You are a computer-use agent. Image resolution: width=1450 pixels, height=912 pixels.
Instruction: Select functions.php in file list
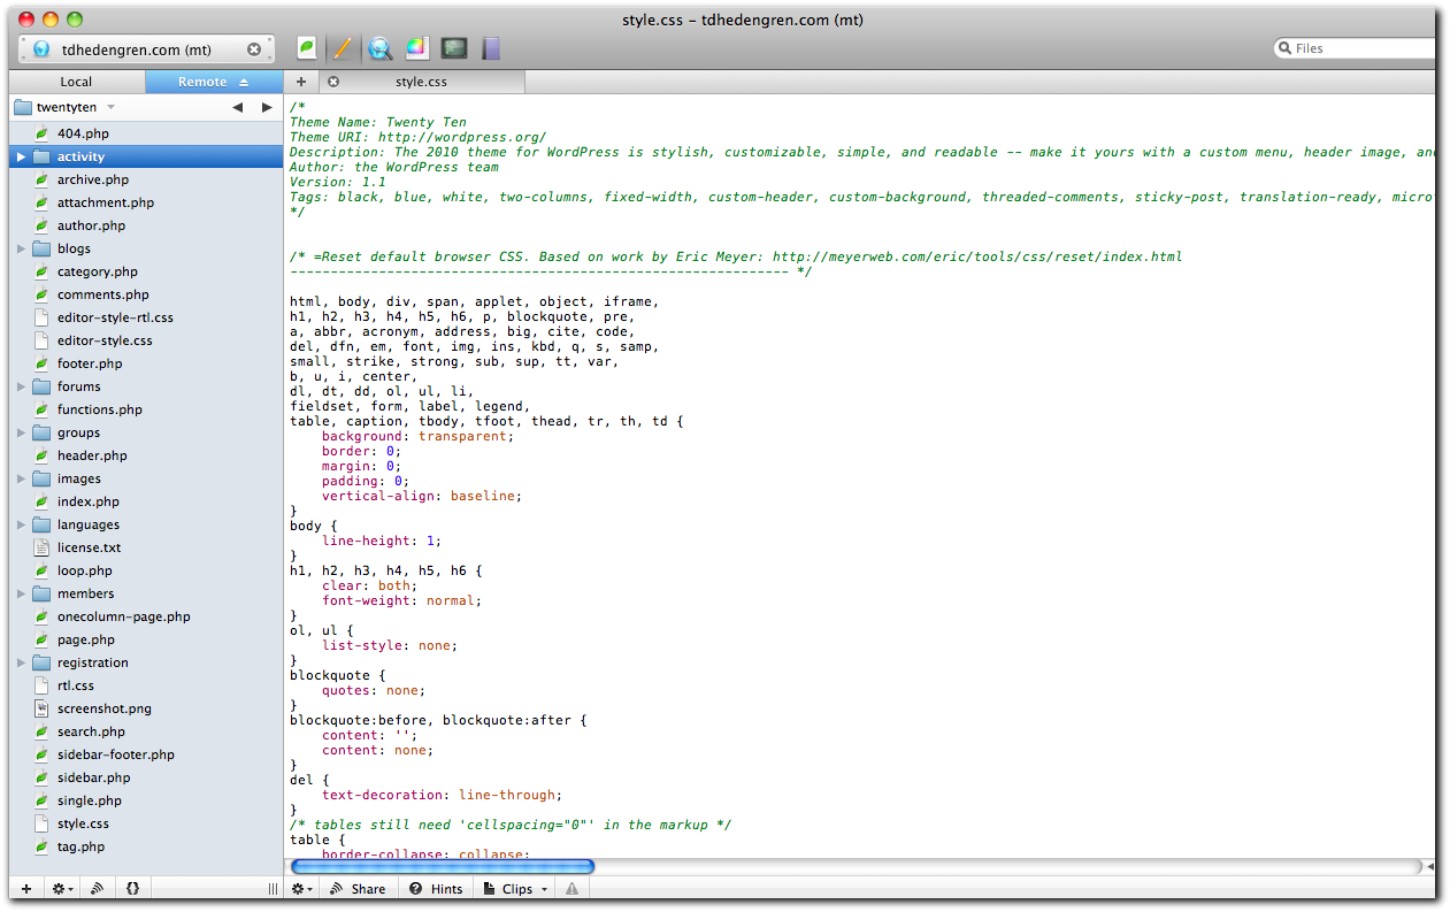[146, 410]
